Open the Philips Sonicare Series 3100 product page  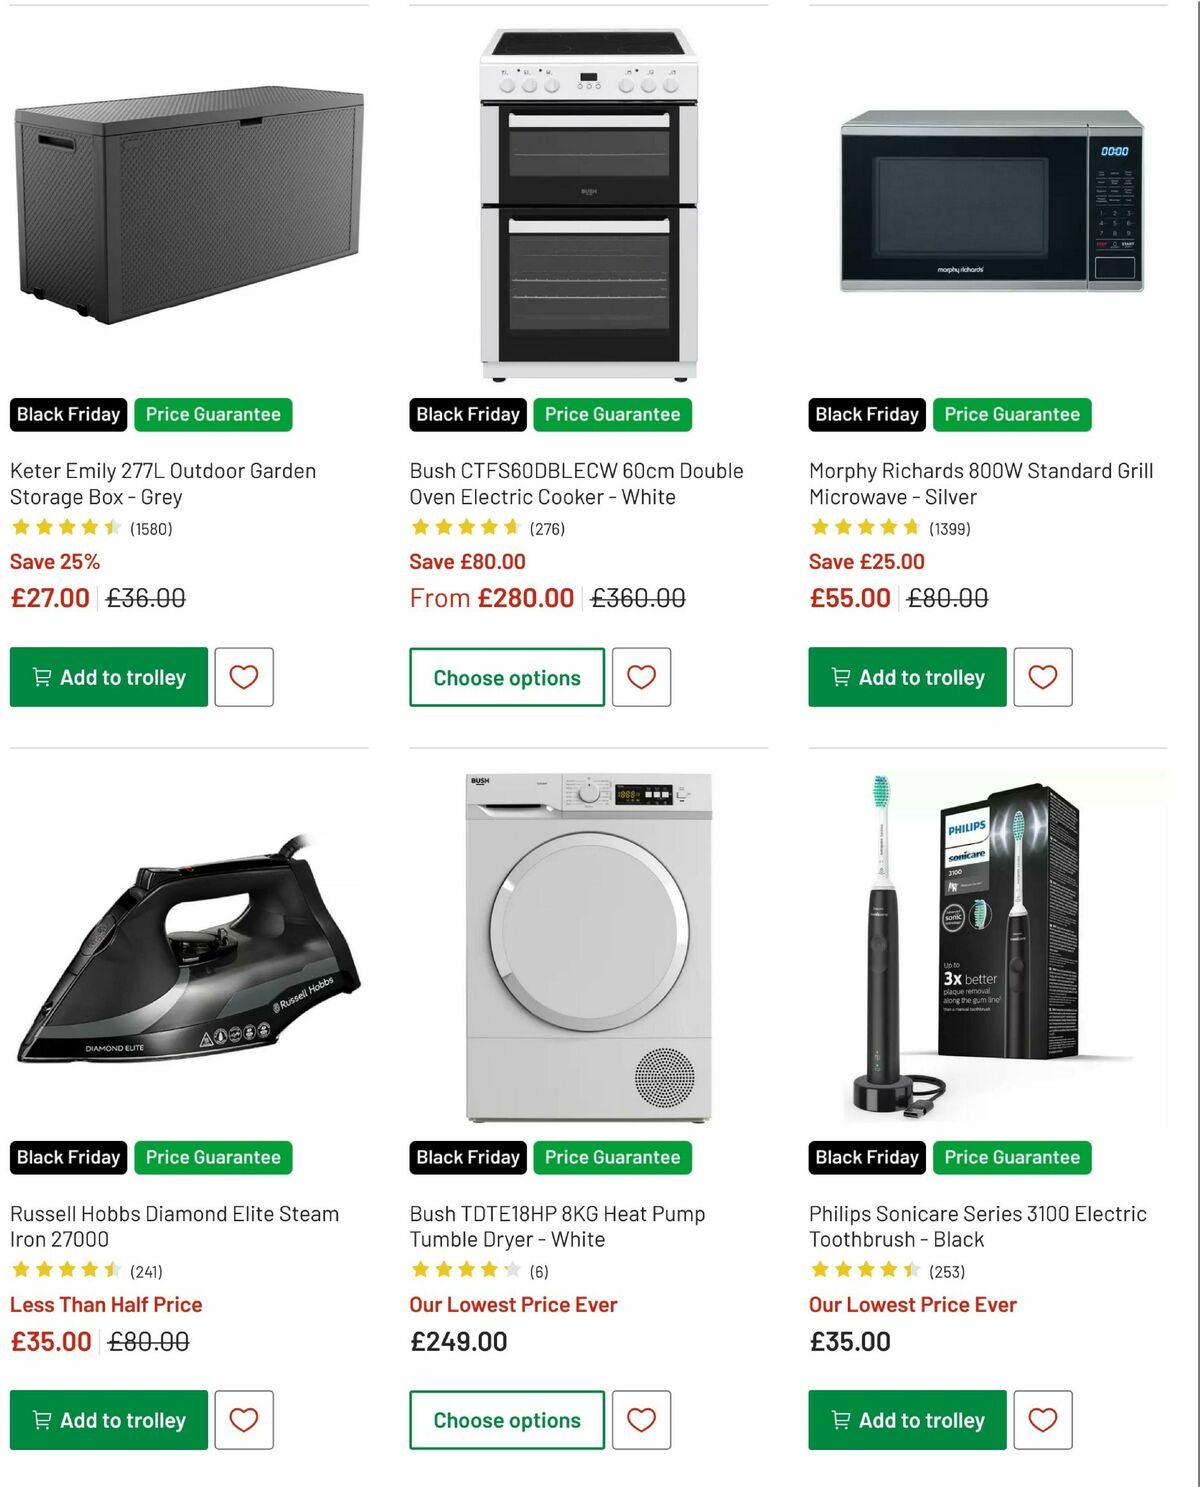[977, 1226]
